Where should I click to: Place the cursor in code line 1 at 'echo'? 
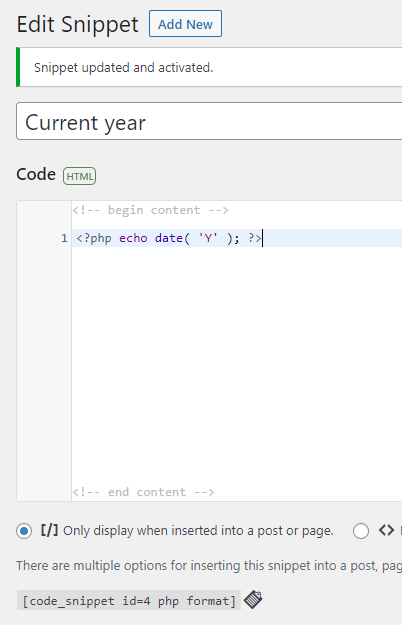pos(133,238)
